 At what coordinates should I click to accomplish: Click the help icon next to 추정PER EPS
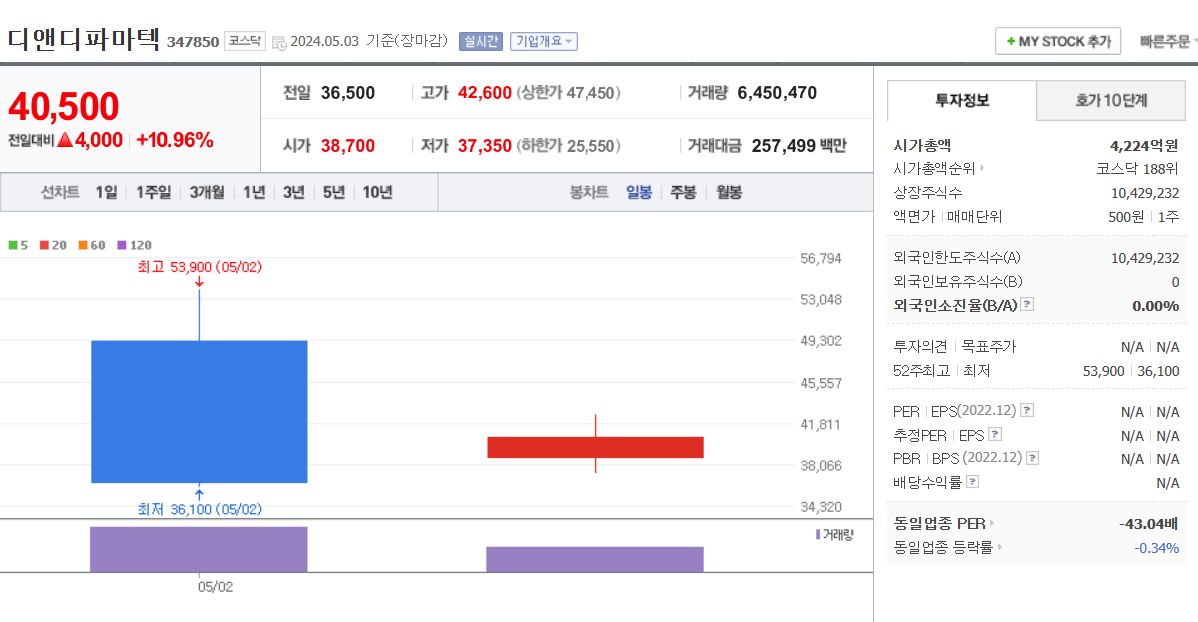pos(995,434)
